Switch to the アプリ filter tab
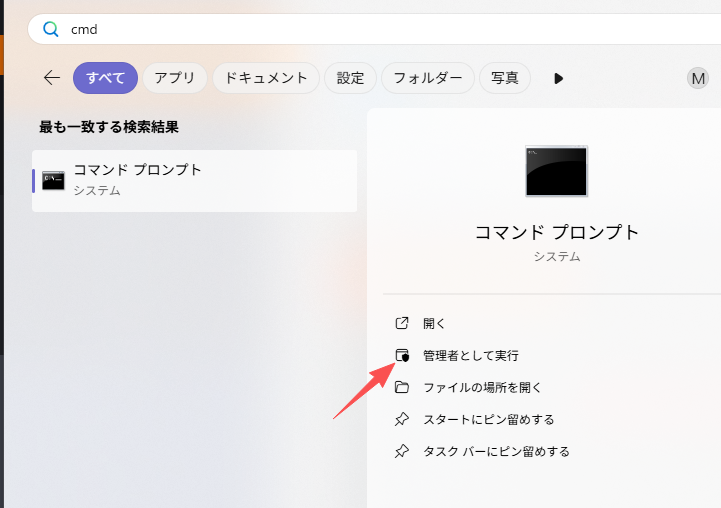 [175, 78]
